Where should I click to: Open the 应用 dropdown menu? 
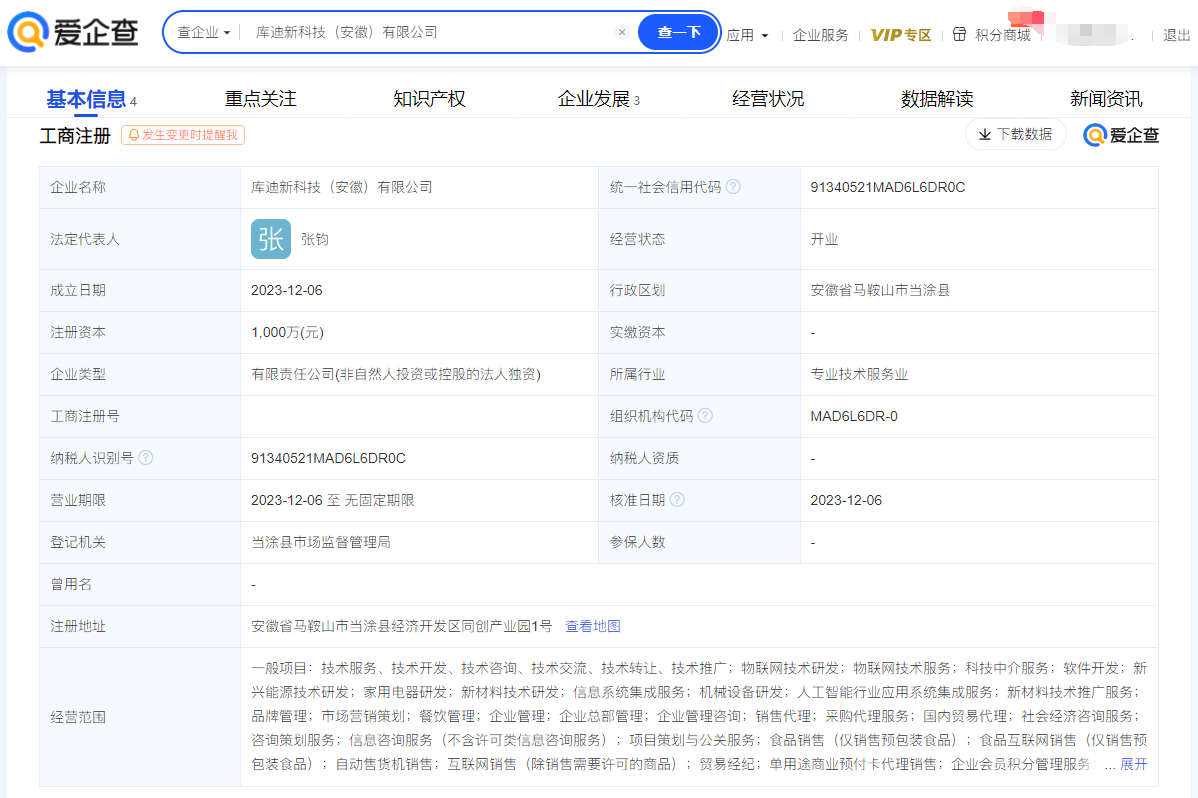click(747, 35)
